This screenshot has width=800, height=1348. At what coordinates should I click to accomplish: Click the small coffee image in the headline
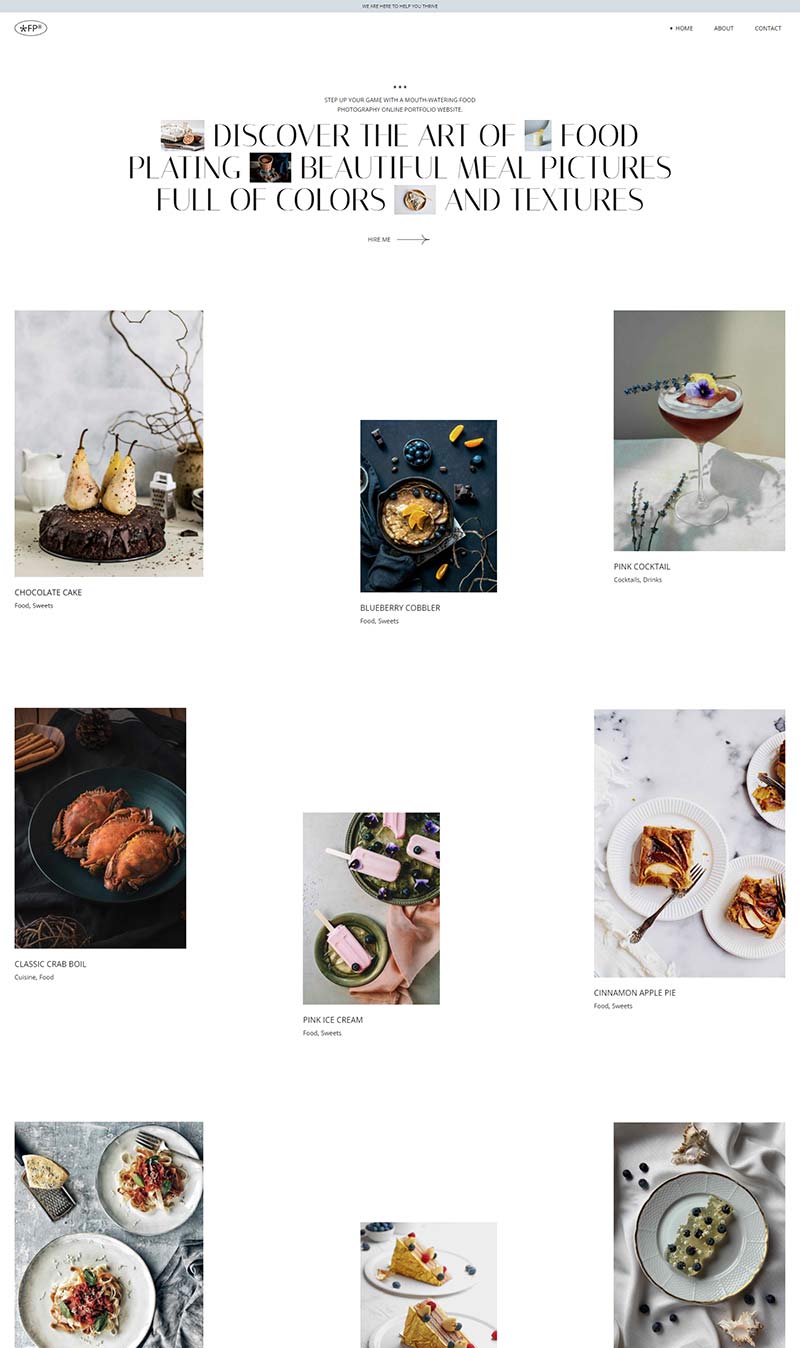click(270, 167)
